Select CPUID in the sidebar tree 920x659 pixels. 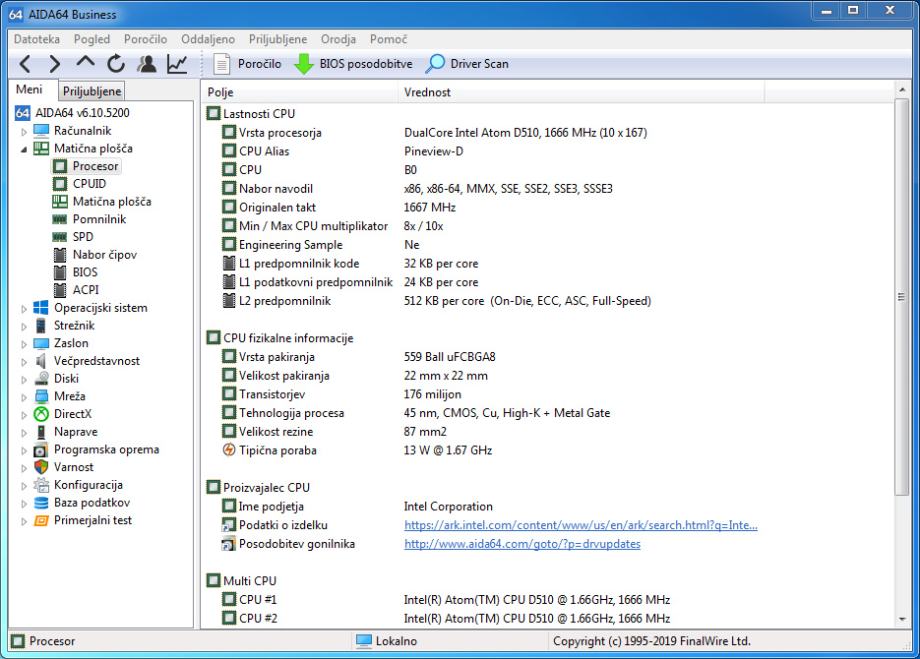click(89, 184)
